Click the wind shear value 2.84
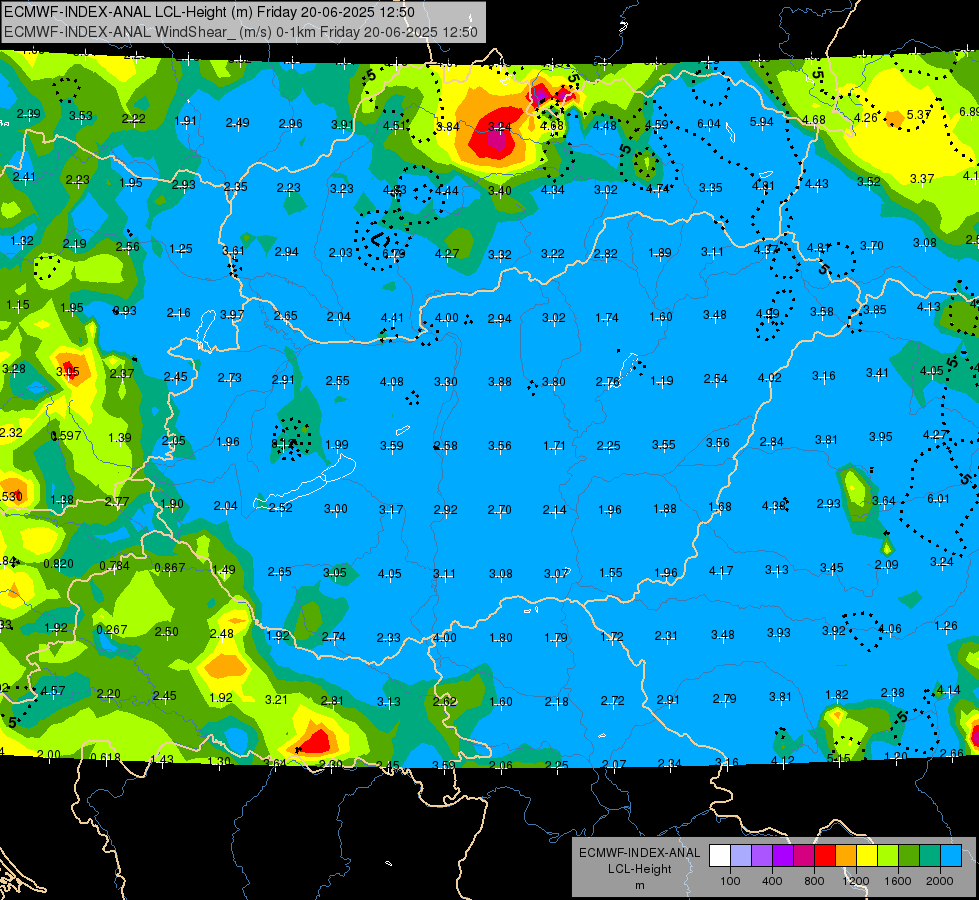The width and height of the screenshot is (979, 900). [x=772, y=442]
